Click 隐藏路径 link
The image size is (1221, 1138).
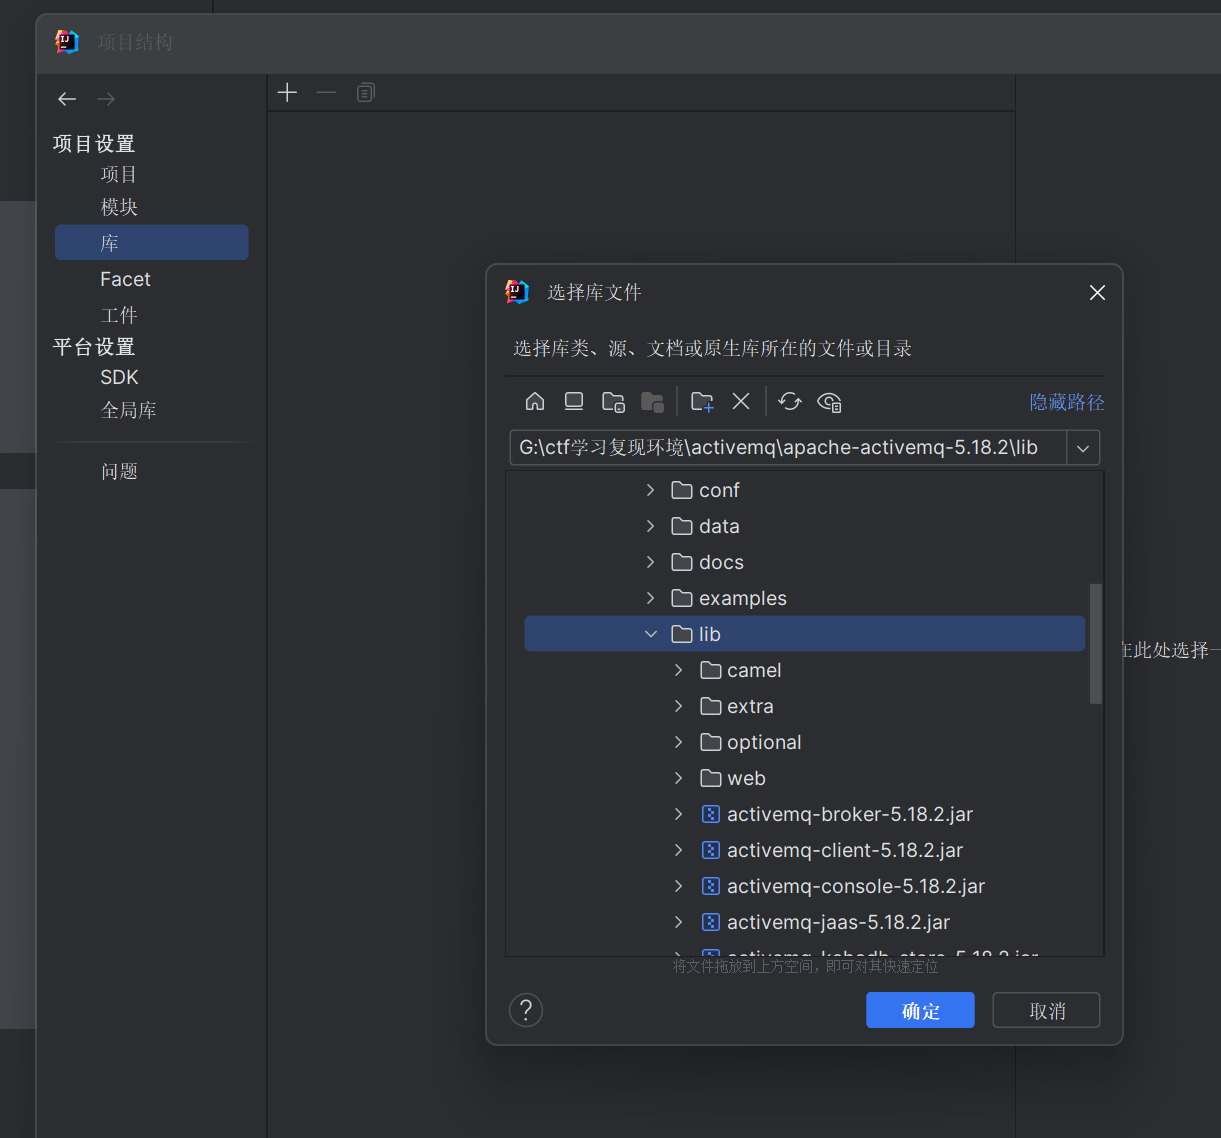pos(1067,402)
